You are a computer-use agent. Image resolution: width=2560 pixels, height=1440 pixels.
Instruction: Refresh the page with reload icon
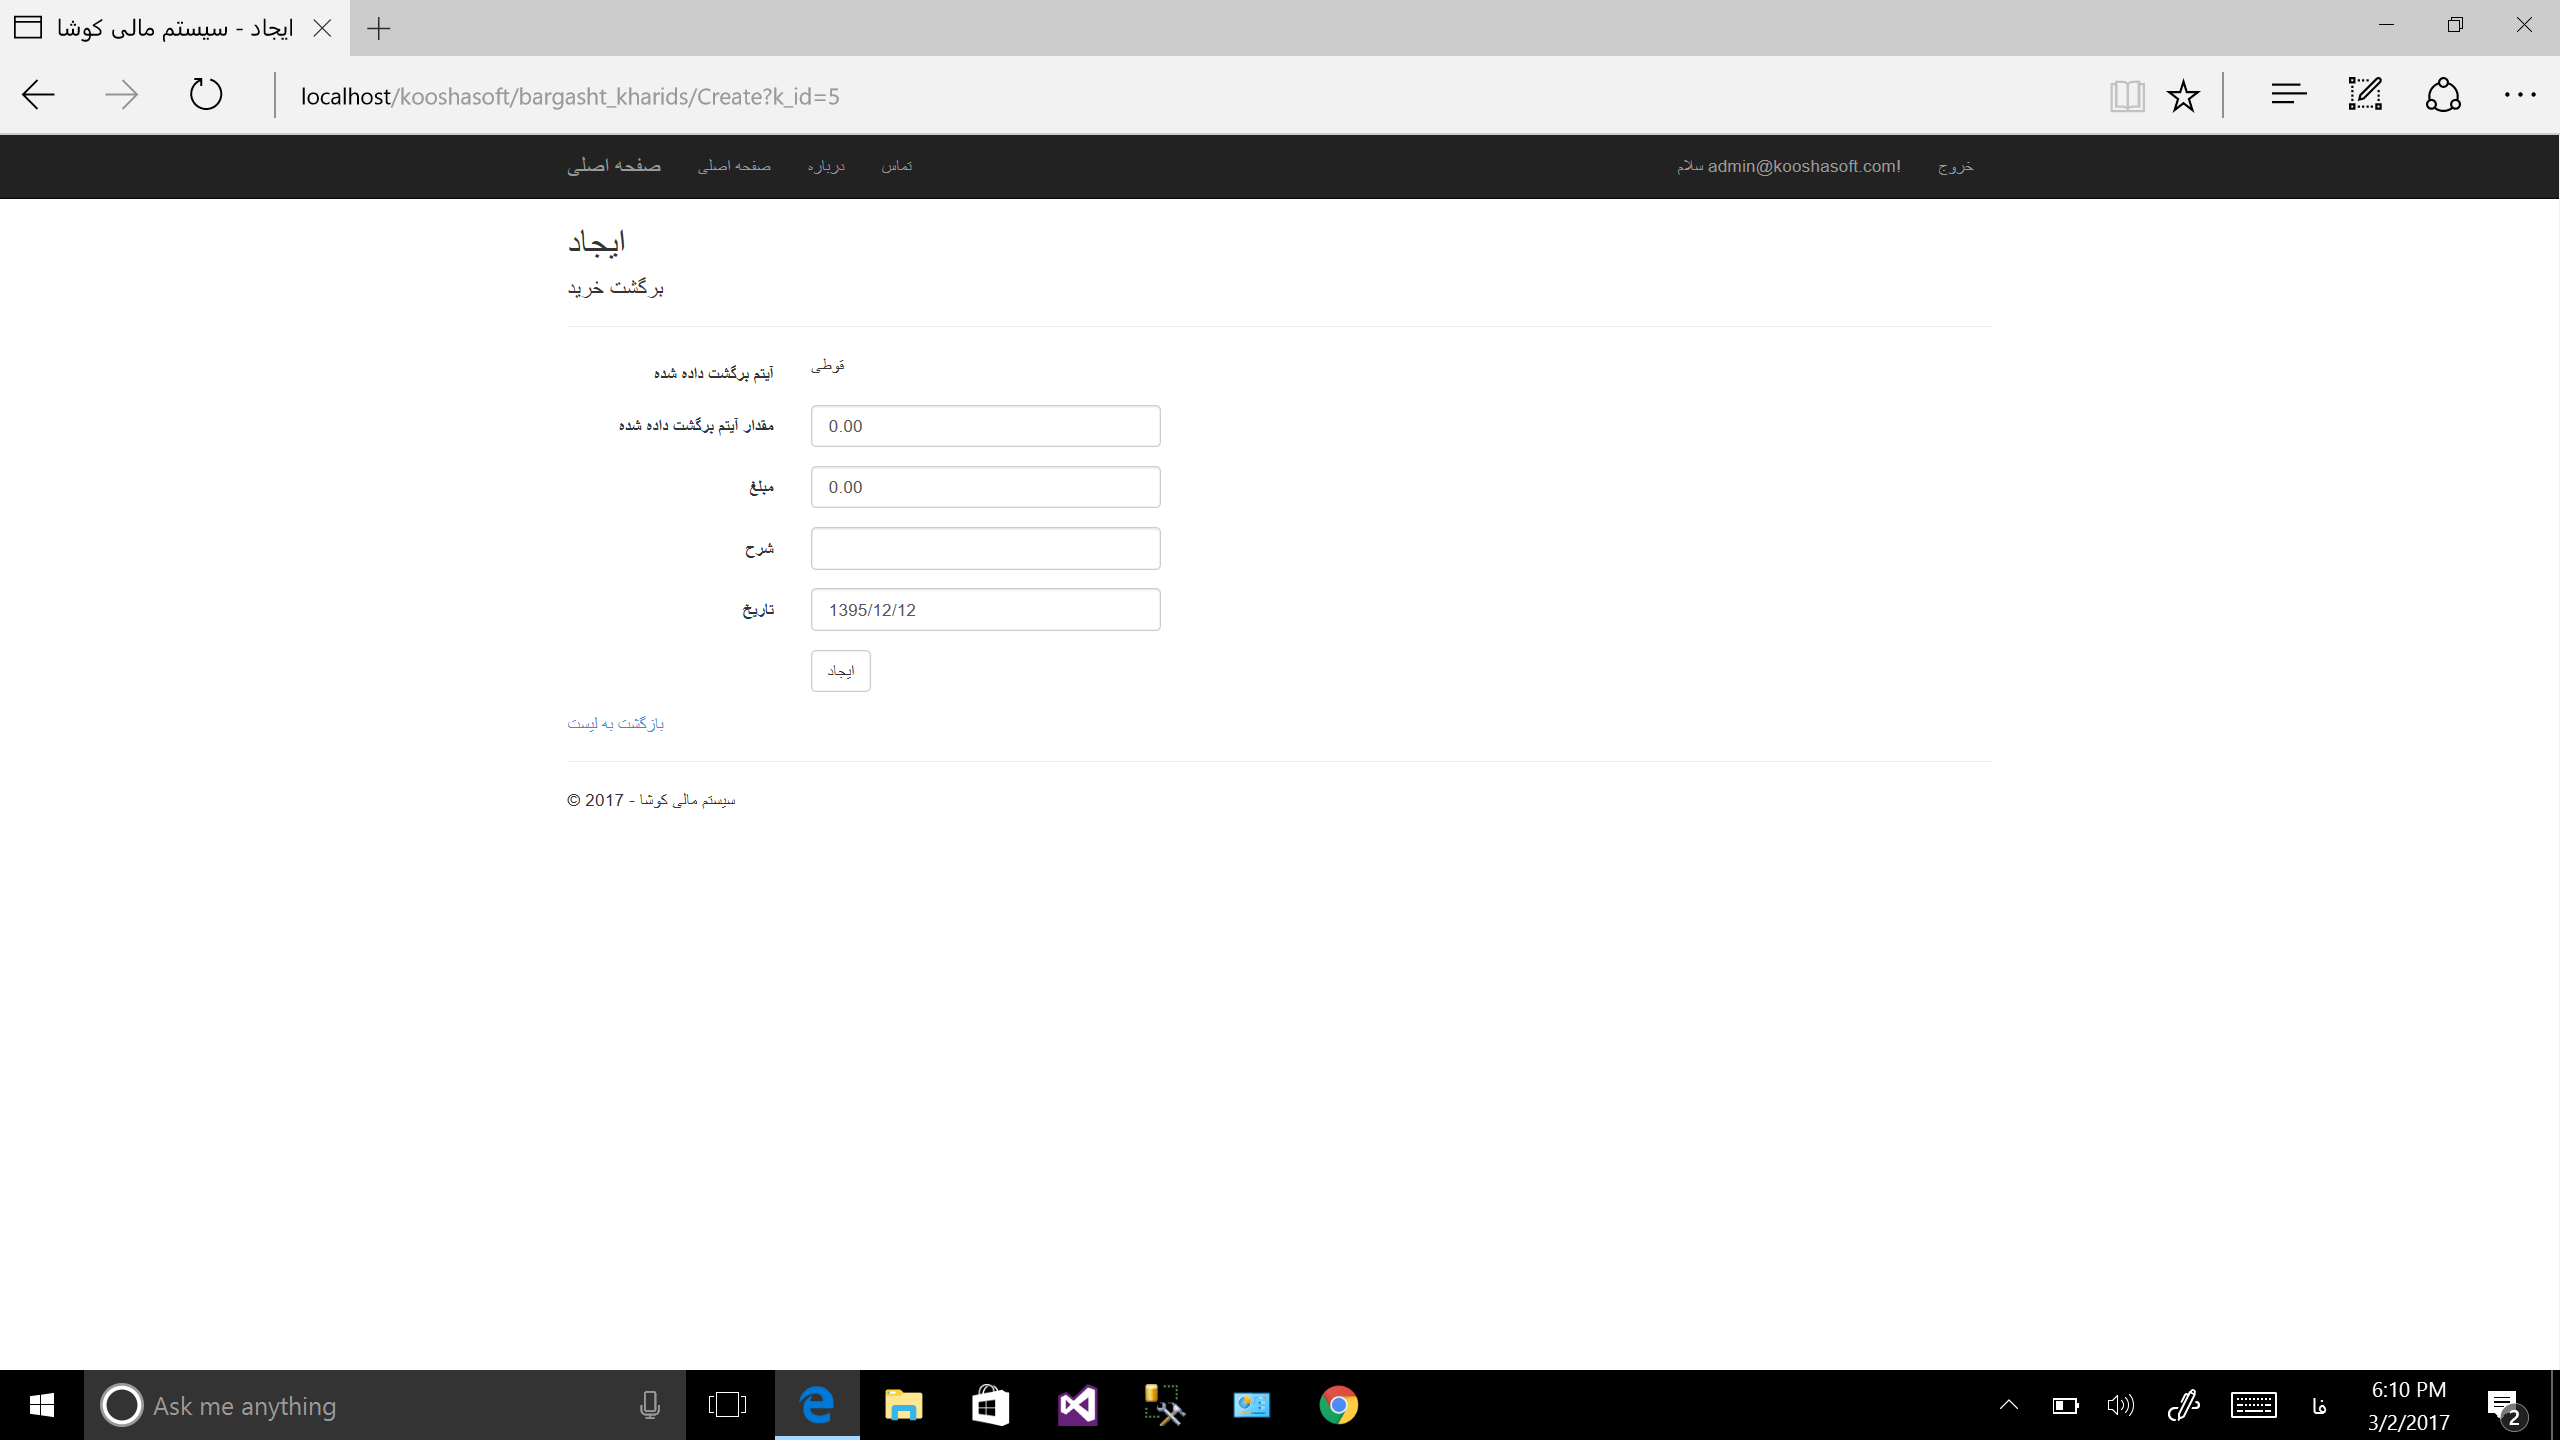tap(206, 95)
